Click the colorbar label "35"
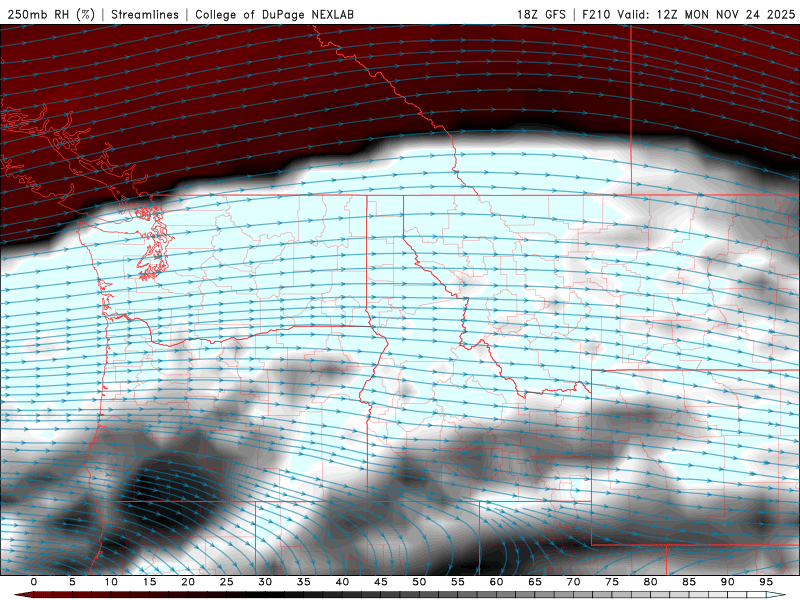The image size is (800, 600). click(x=304, y=582)
